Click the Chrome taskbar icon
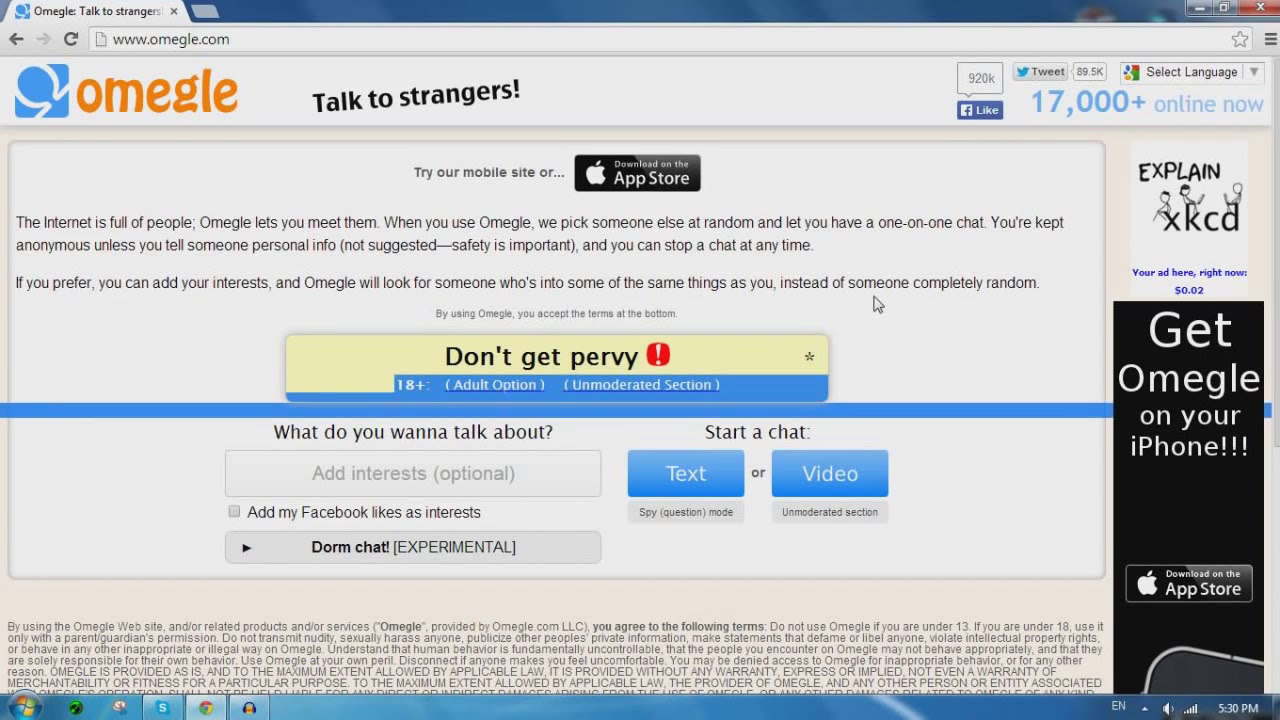Image resolution: width=1280 pixels, height=720 pixels. pos(205,708)
